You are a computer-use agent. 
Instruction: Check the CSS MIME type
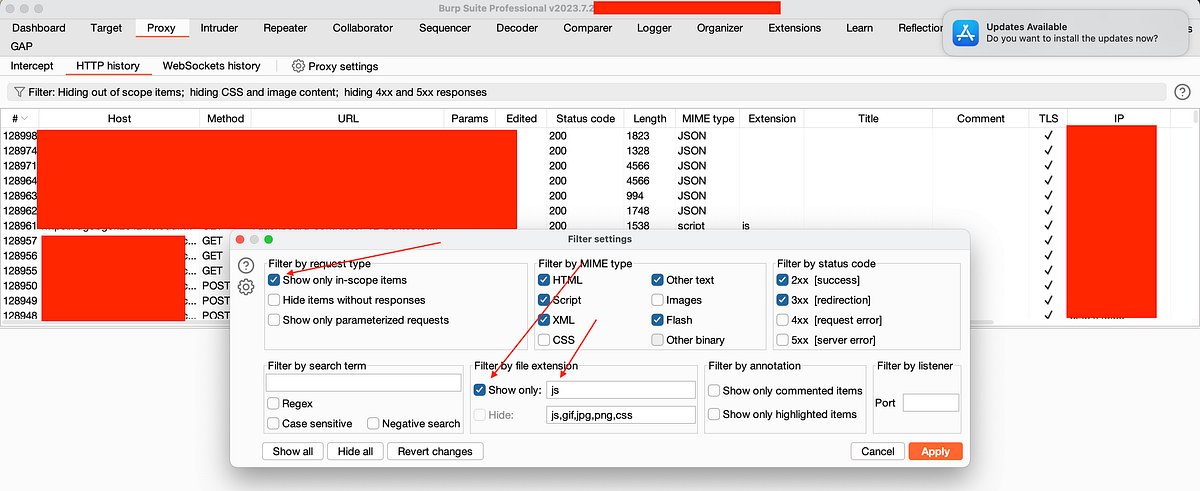click(543, 340)
